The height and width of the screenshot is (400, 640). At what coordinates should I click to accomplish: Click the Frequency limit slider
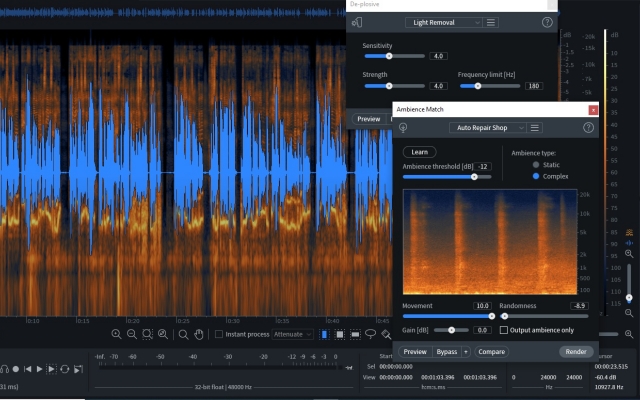(x=490, y=86)
